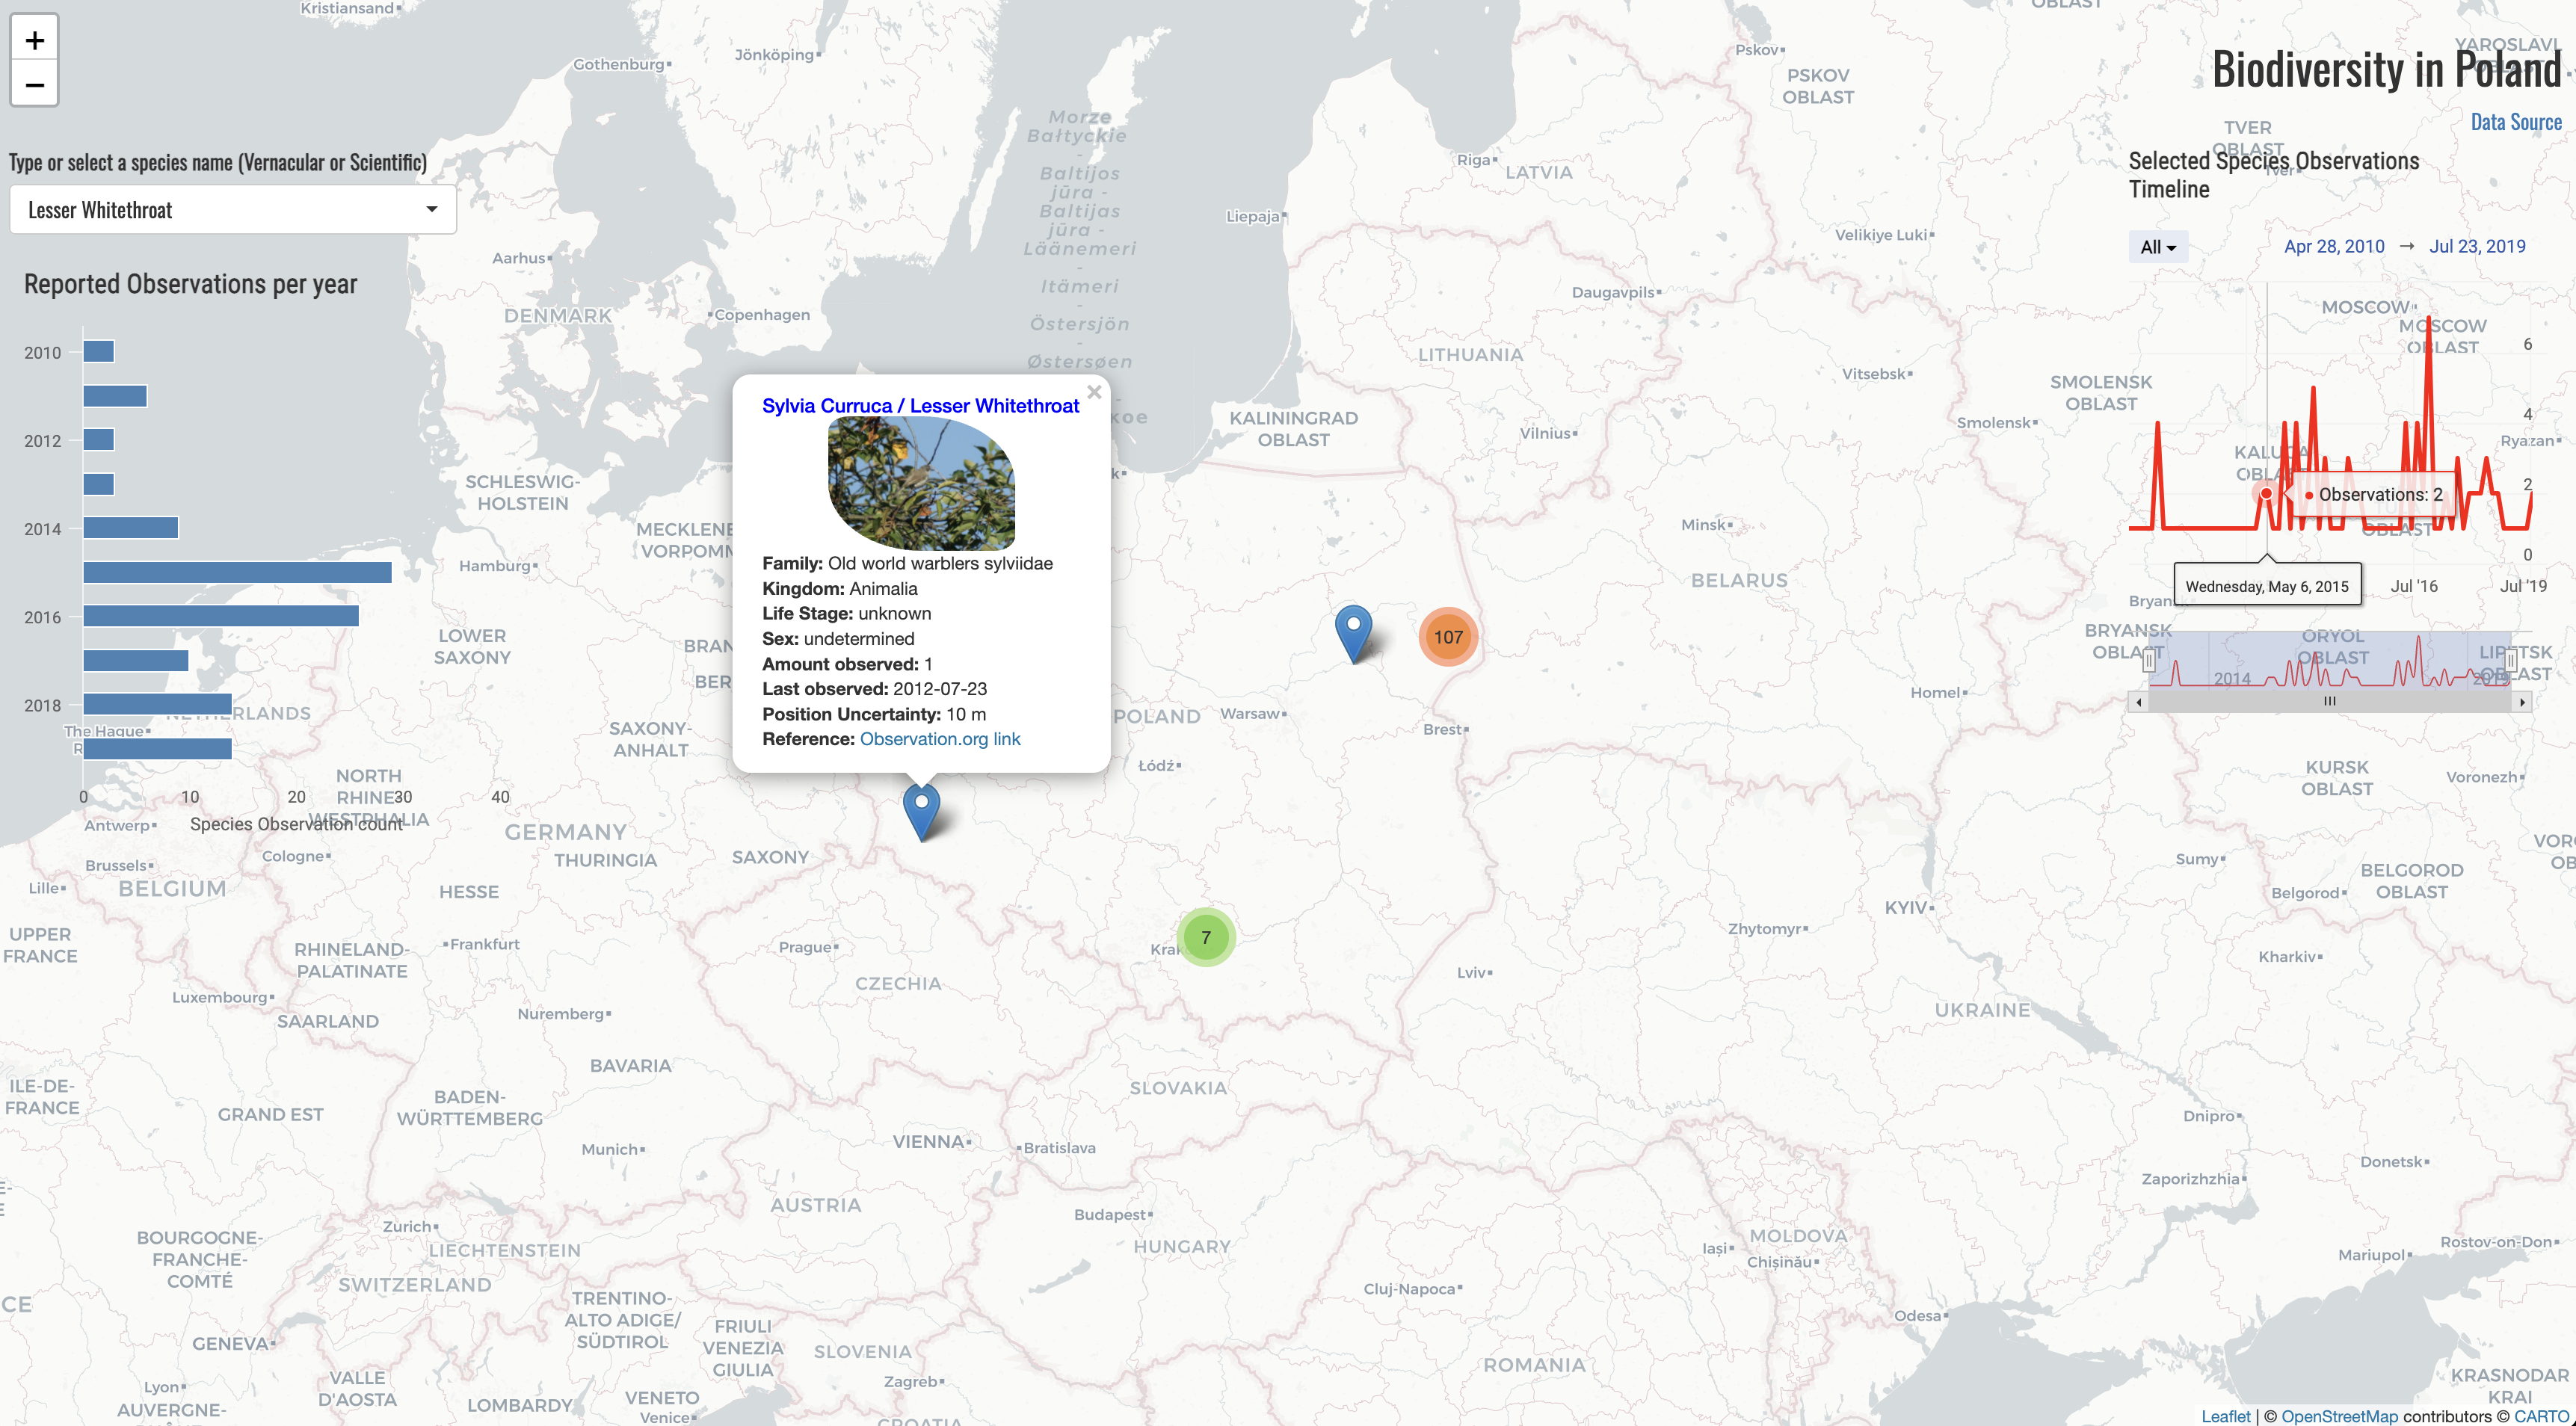This screenshot has height=1426, width=2576.
Task: Click the left range slider handle
Action: tap(2148, 660)
